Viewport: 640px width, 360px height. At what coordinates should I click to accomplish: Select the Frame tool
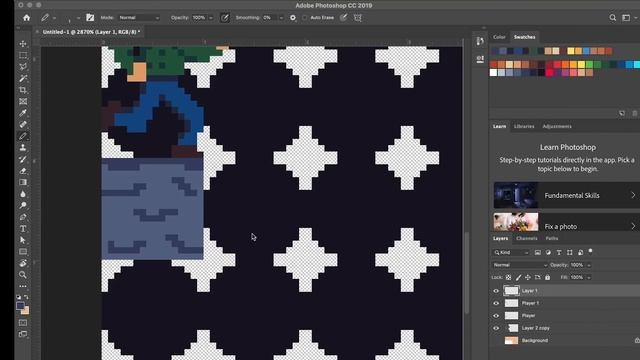(x=23, y=101)
